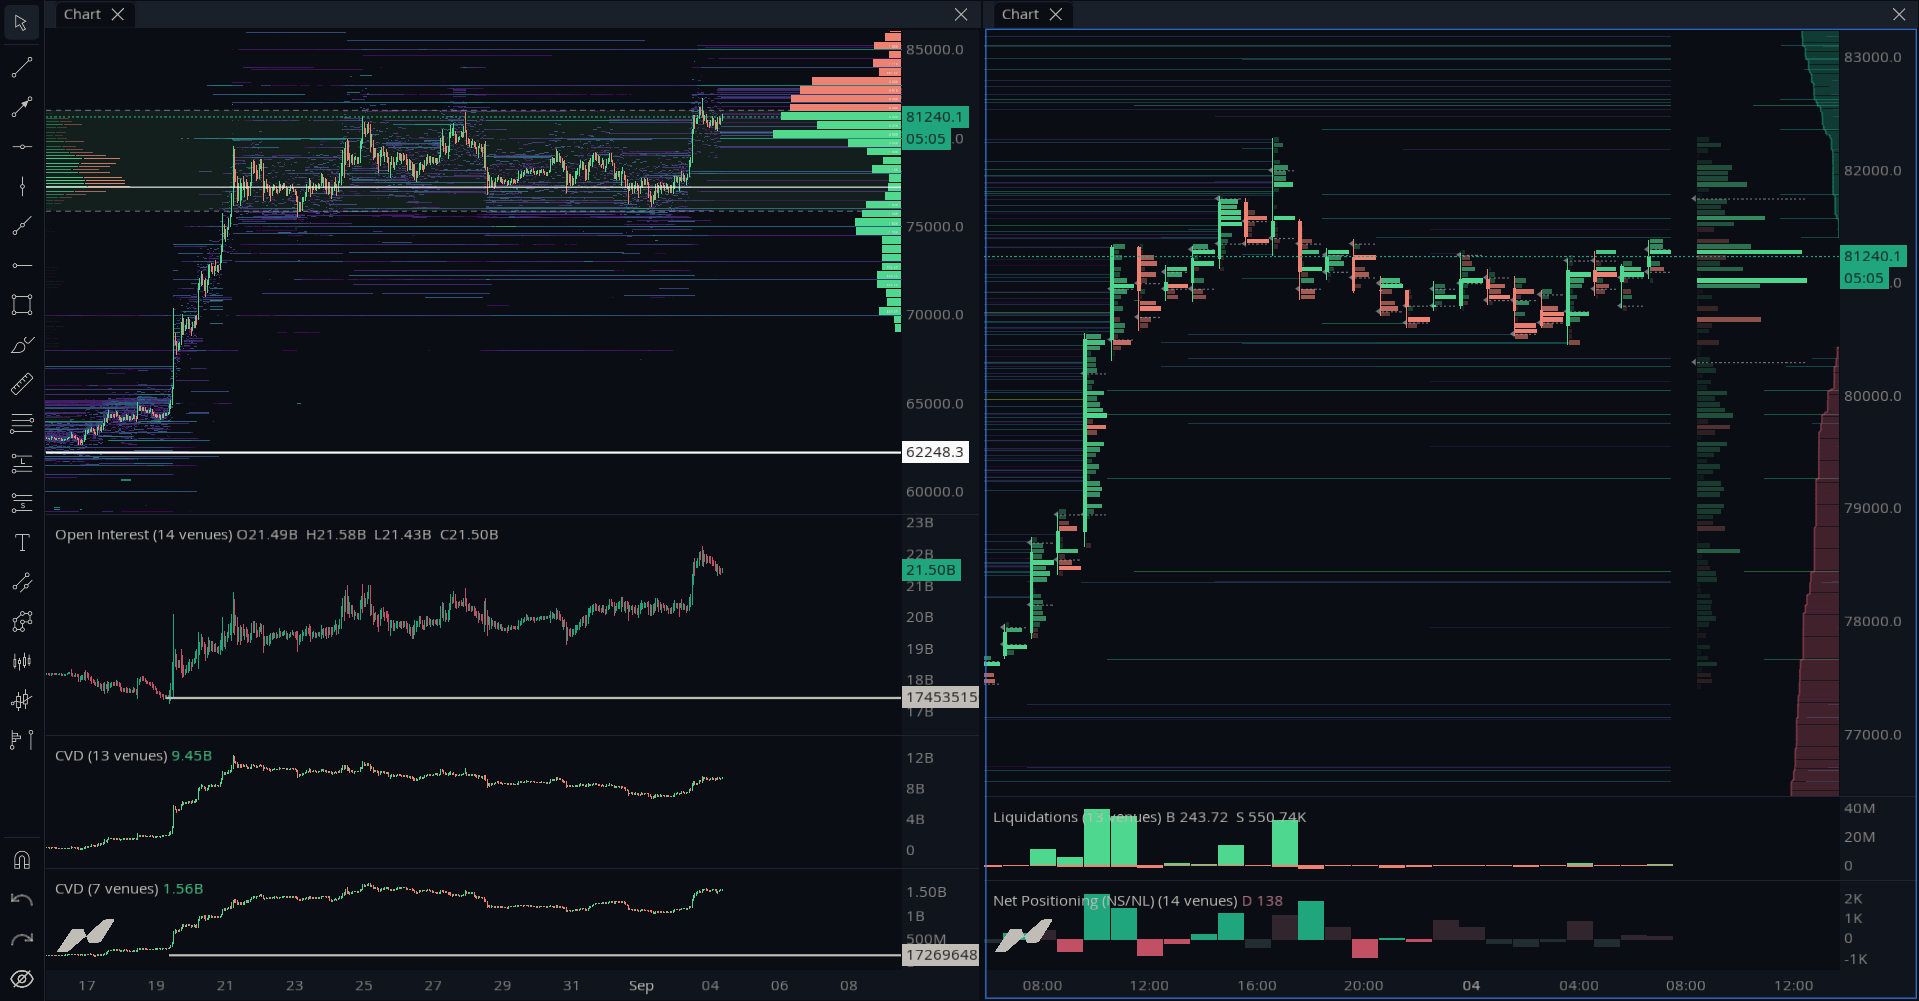Screen dimensions: 1919x1001
Task: Click the 04 date label on right time axis
Action: click(1471, 986)
